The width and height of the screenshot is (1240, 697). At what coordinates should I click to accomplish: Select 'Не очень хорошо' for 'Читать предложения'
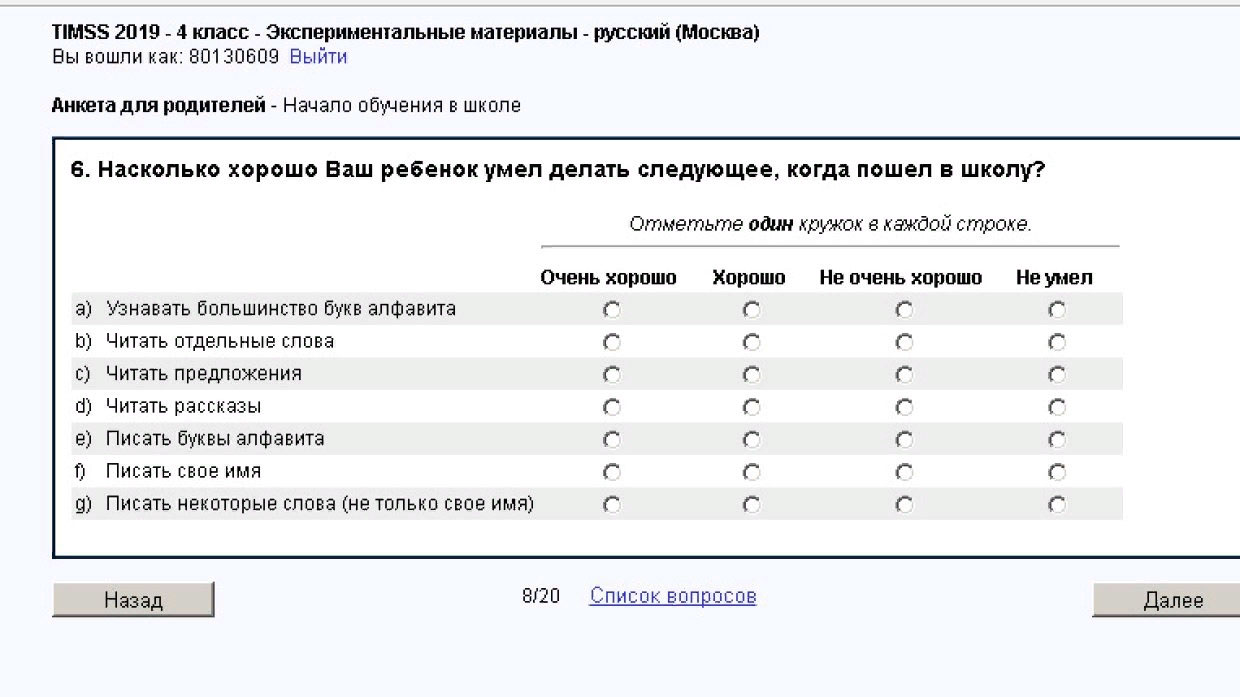click(904, 375)
